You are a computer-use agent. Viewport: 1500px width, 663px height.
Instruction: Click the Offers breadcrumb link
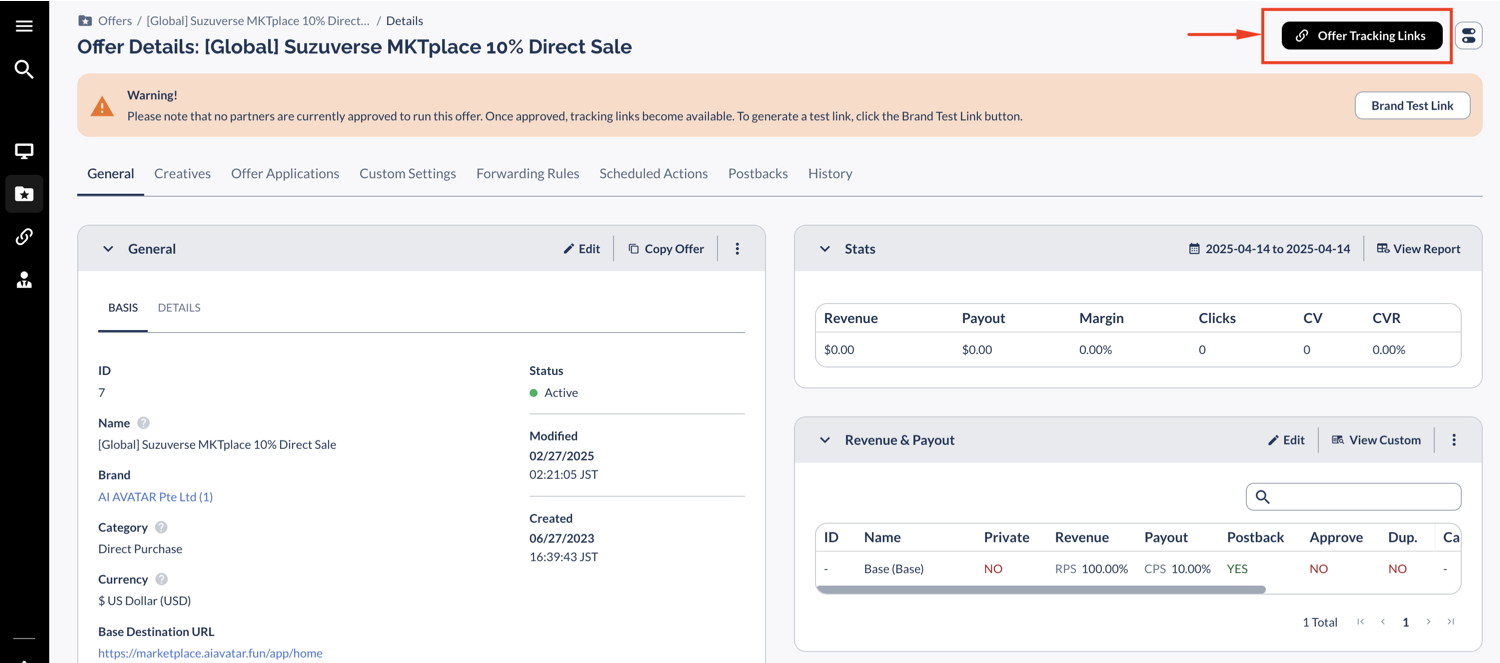115,21
